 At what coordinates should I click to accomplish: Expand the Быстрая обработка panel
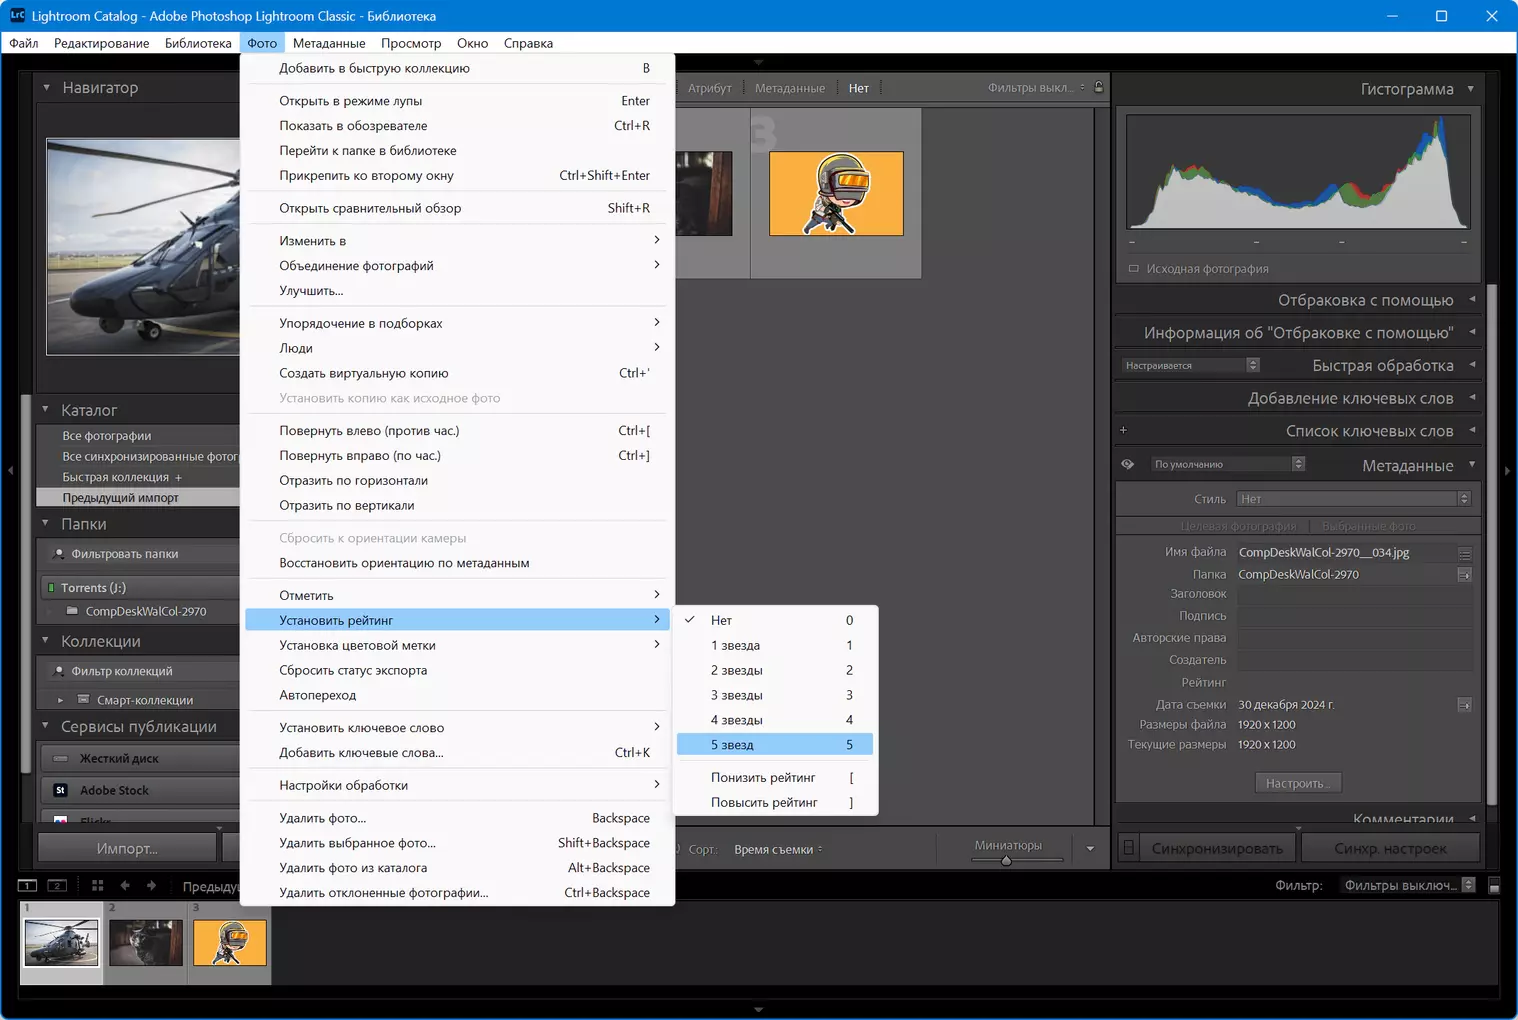(x=1472, y=365)
